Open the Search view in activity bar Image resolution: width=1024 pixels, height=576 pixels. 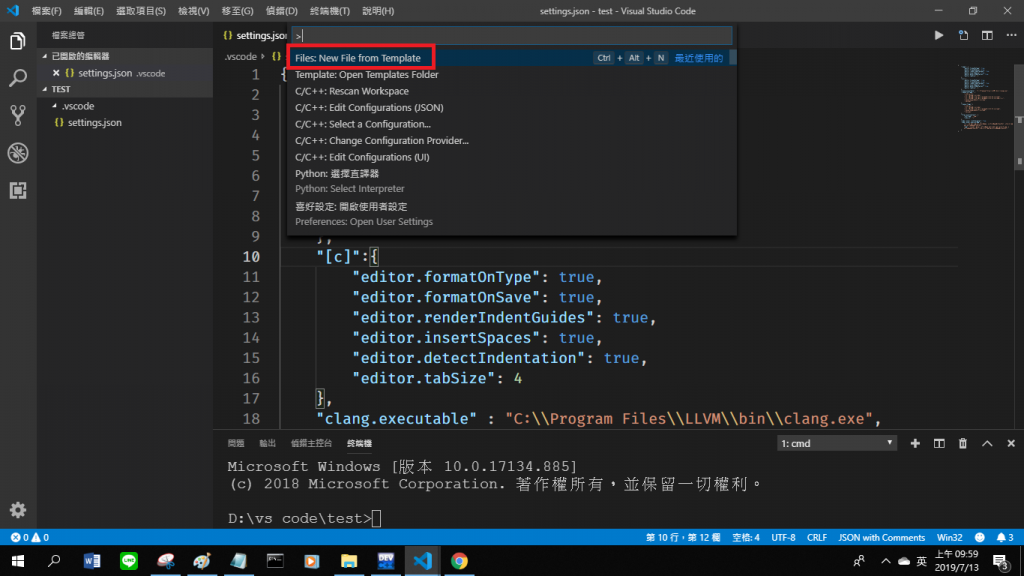click(x=18, y=78)
